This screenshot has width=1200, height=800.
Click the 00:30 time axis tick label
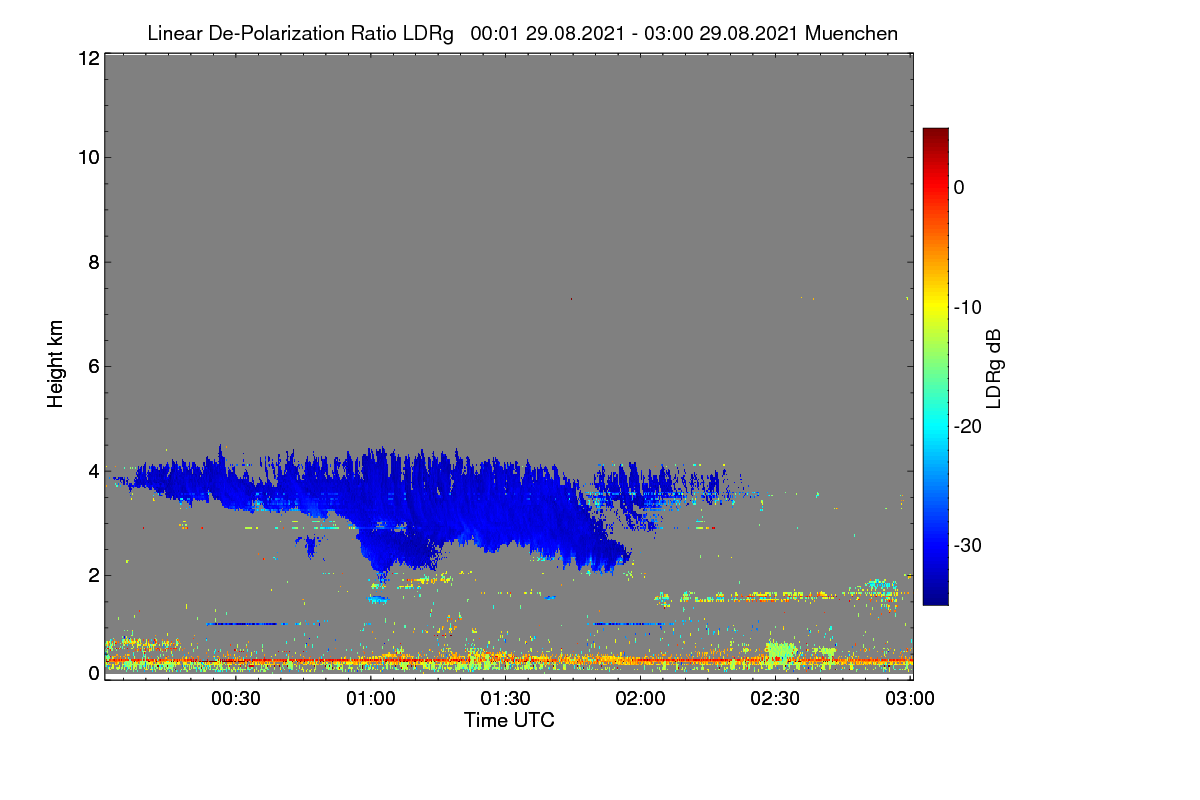(236, 698)
